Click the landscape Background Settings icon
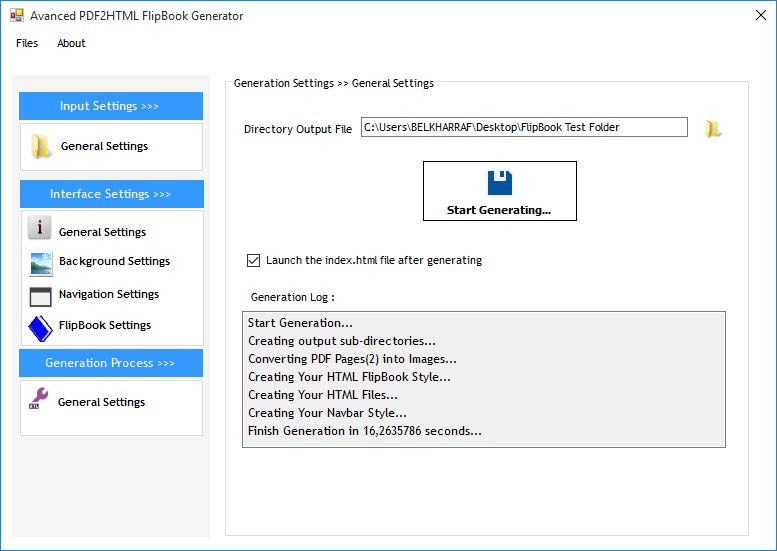 (41, 263)
